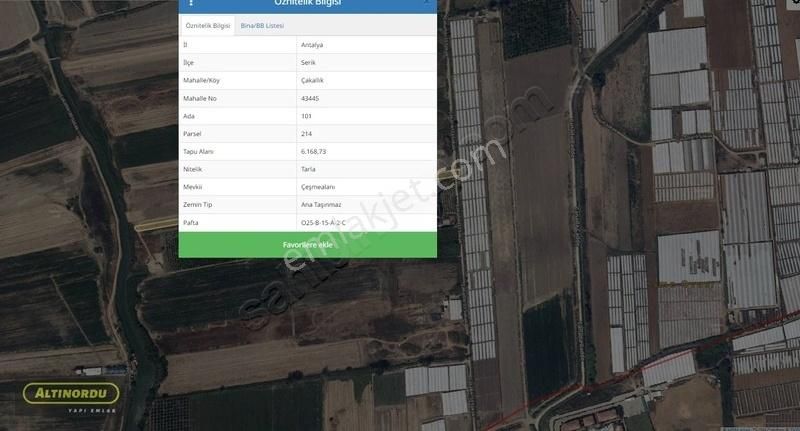Click the Altınordu logo badge
Viewport: 800px width, 431px height.
[x=71, y=393]
